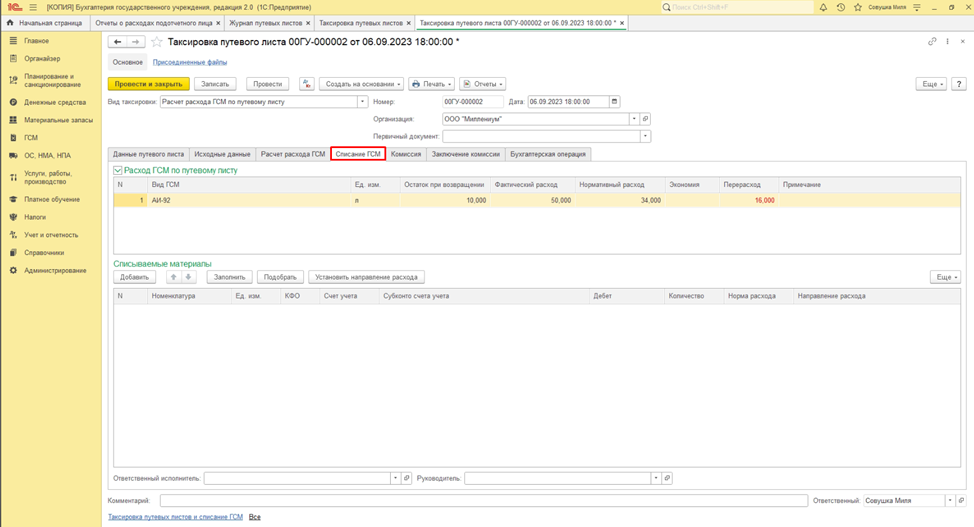
Task: Open service settings icon next to user name
Action: click(917, 7)
